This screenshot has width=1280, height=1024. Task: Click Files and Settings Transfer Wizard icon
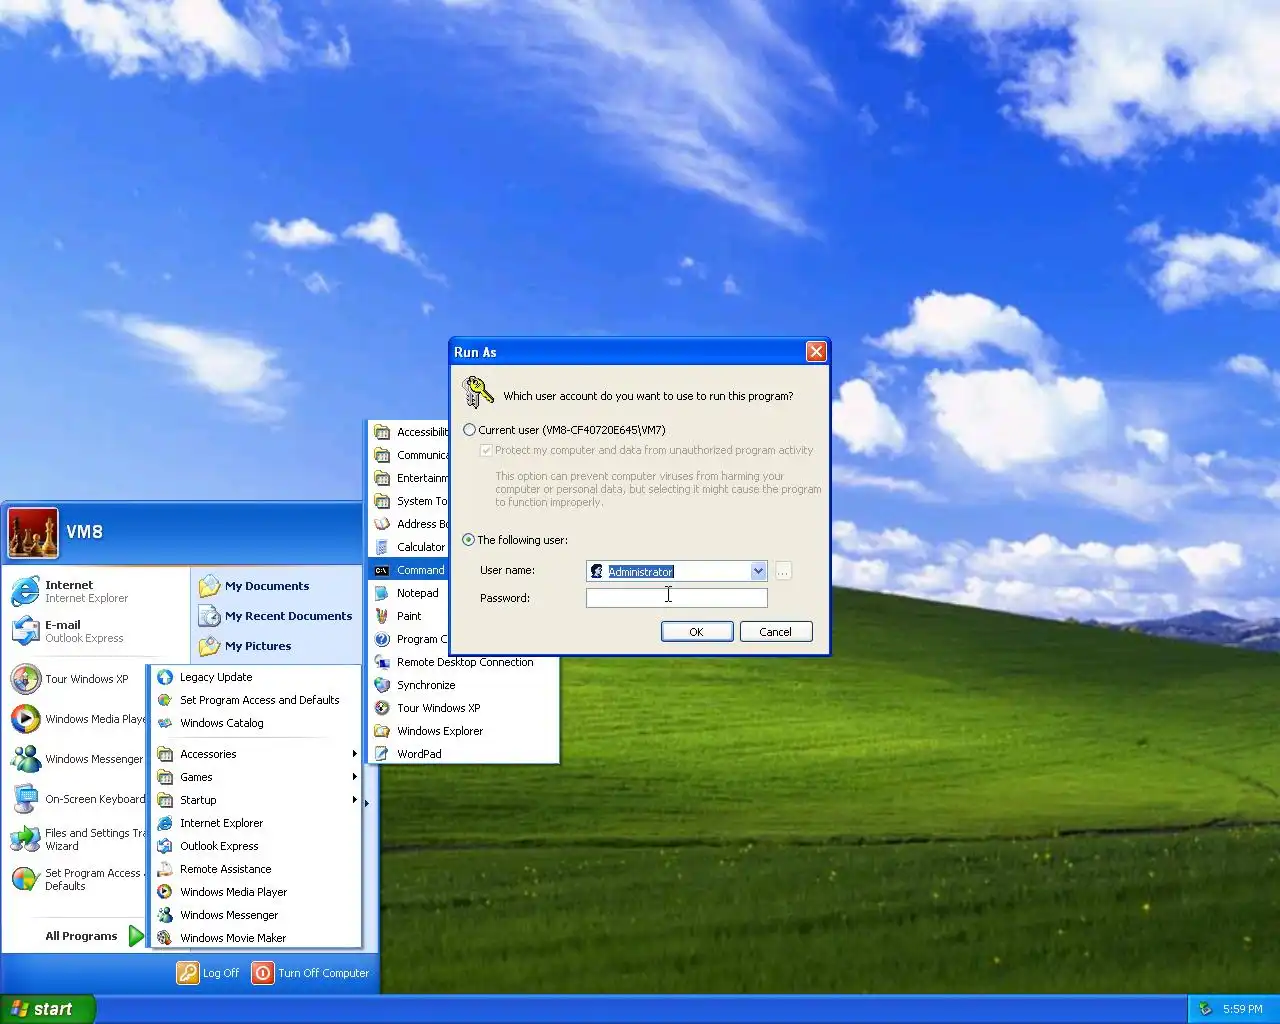click(25, 839)
